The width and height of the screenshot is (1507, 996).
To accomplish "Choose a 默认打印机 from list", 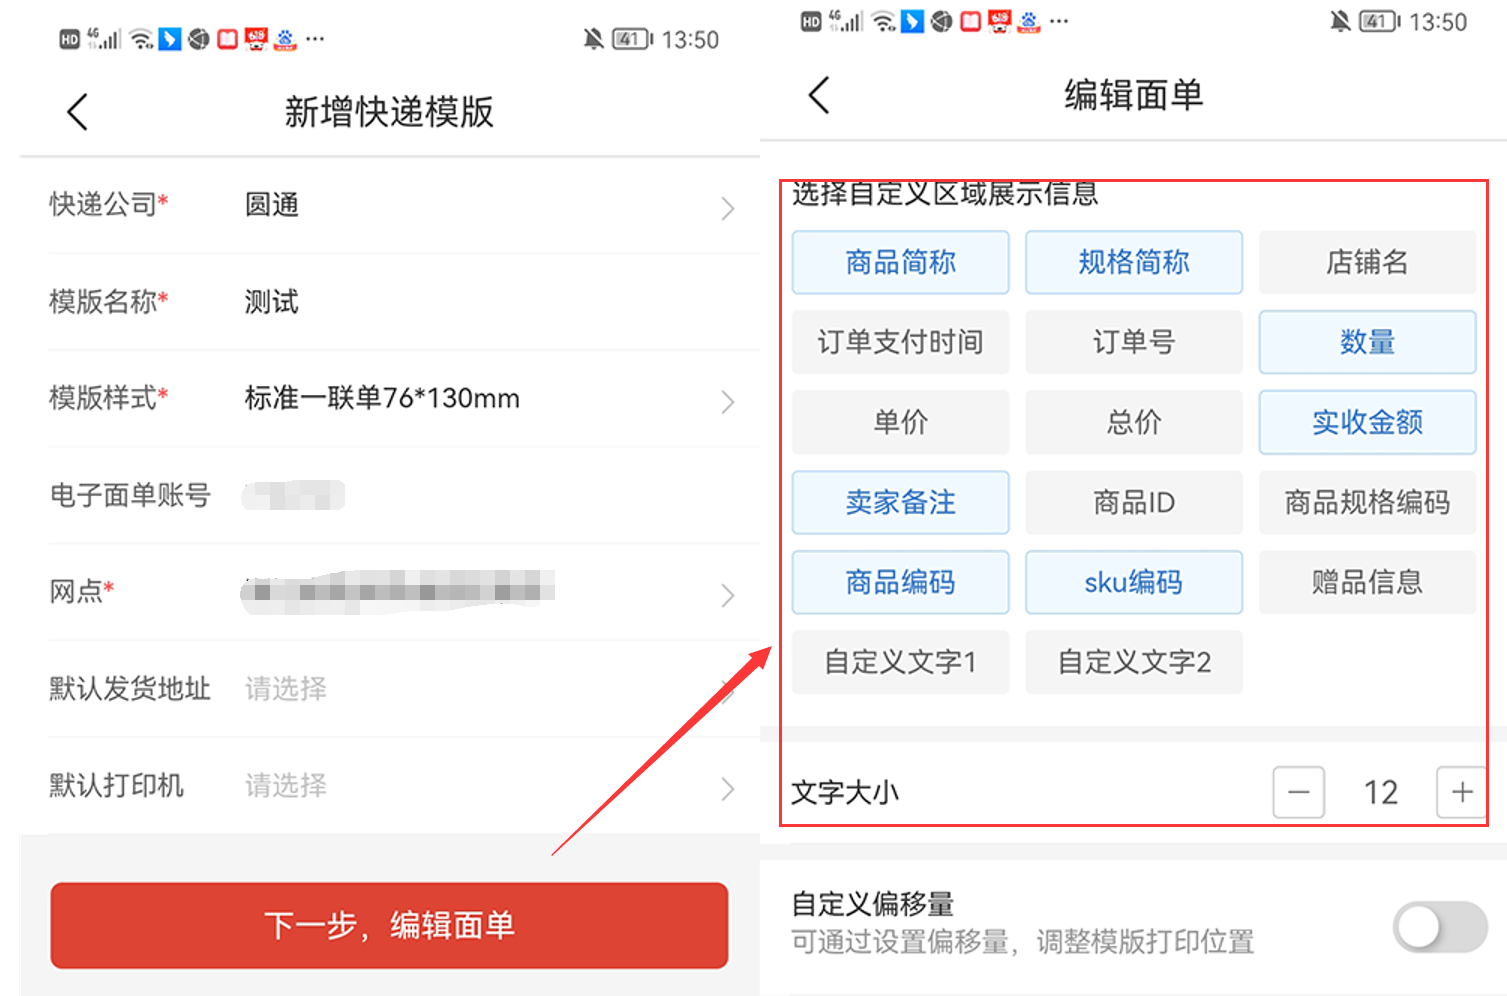I will 390,786.
